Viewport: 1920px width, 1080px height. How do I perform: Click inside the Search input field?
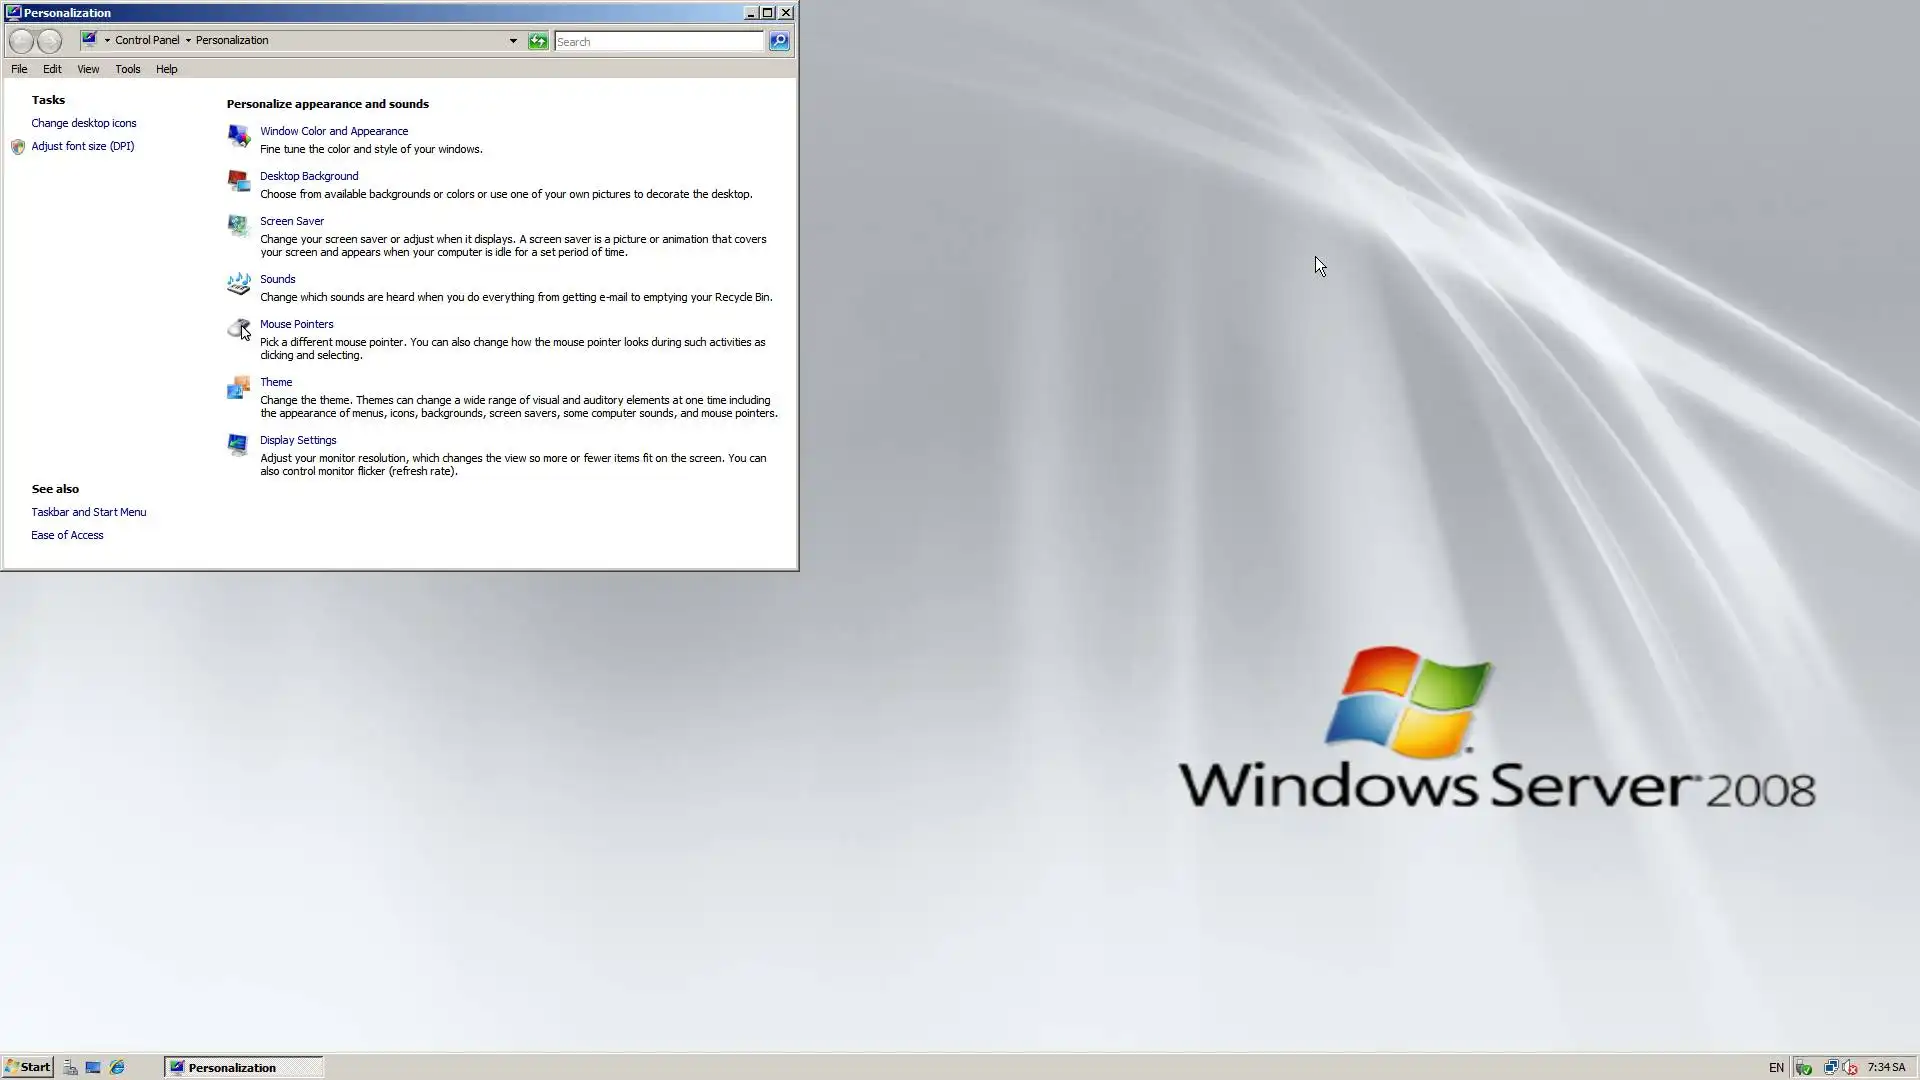tap(658, 41)
